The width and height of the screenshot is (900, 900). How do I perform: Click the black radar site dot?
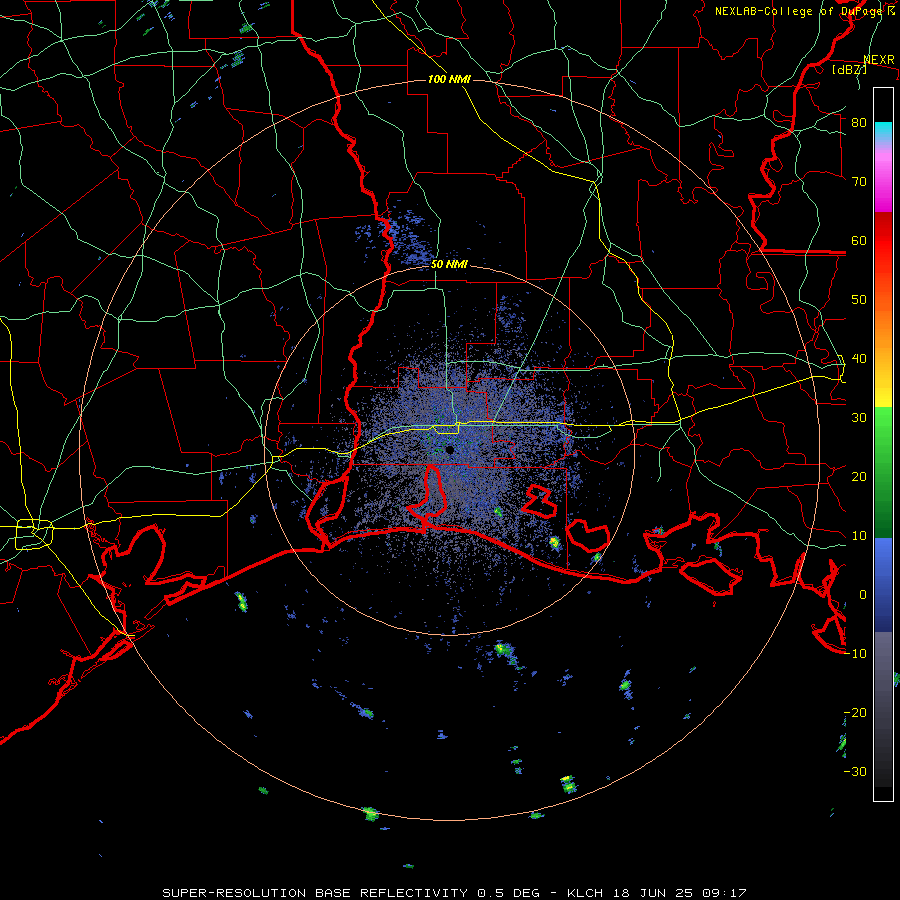pos(450,450)
